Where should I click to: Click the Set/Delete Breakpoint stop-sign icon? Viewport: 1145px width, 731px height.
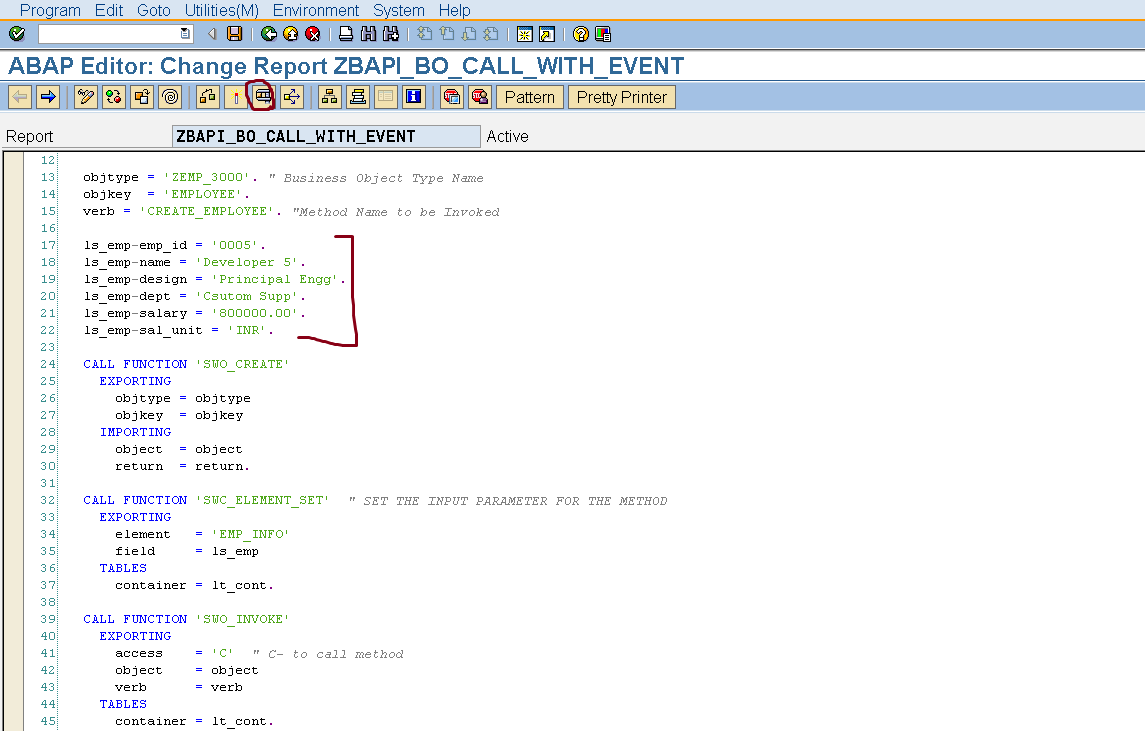452,97
